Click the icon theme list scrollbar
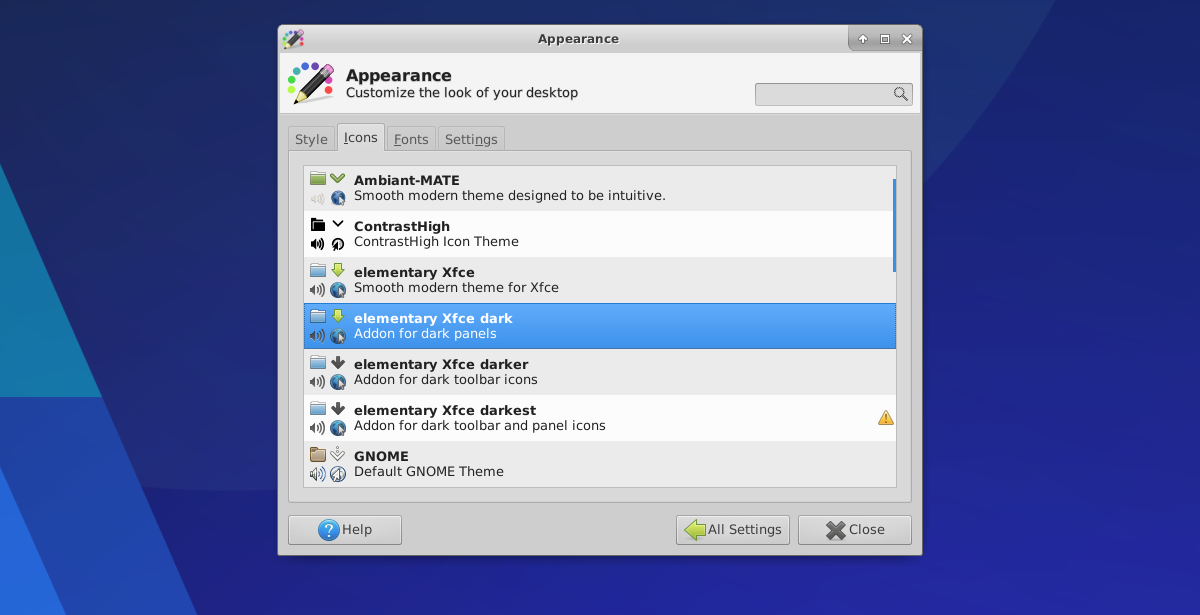This screenshot has width=1200, height=615. point(894,225)
